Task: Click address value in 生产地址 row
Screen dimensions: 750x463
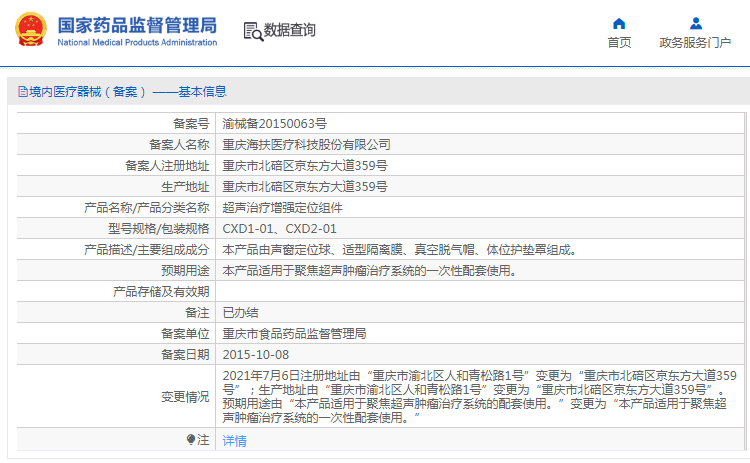Action: (305, 187)
